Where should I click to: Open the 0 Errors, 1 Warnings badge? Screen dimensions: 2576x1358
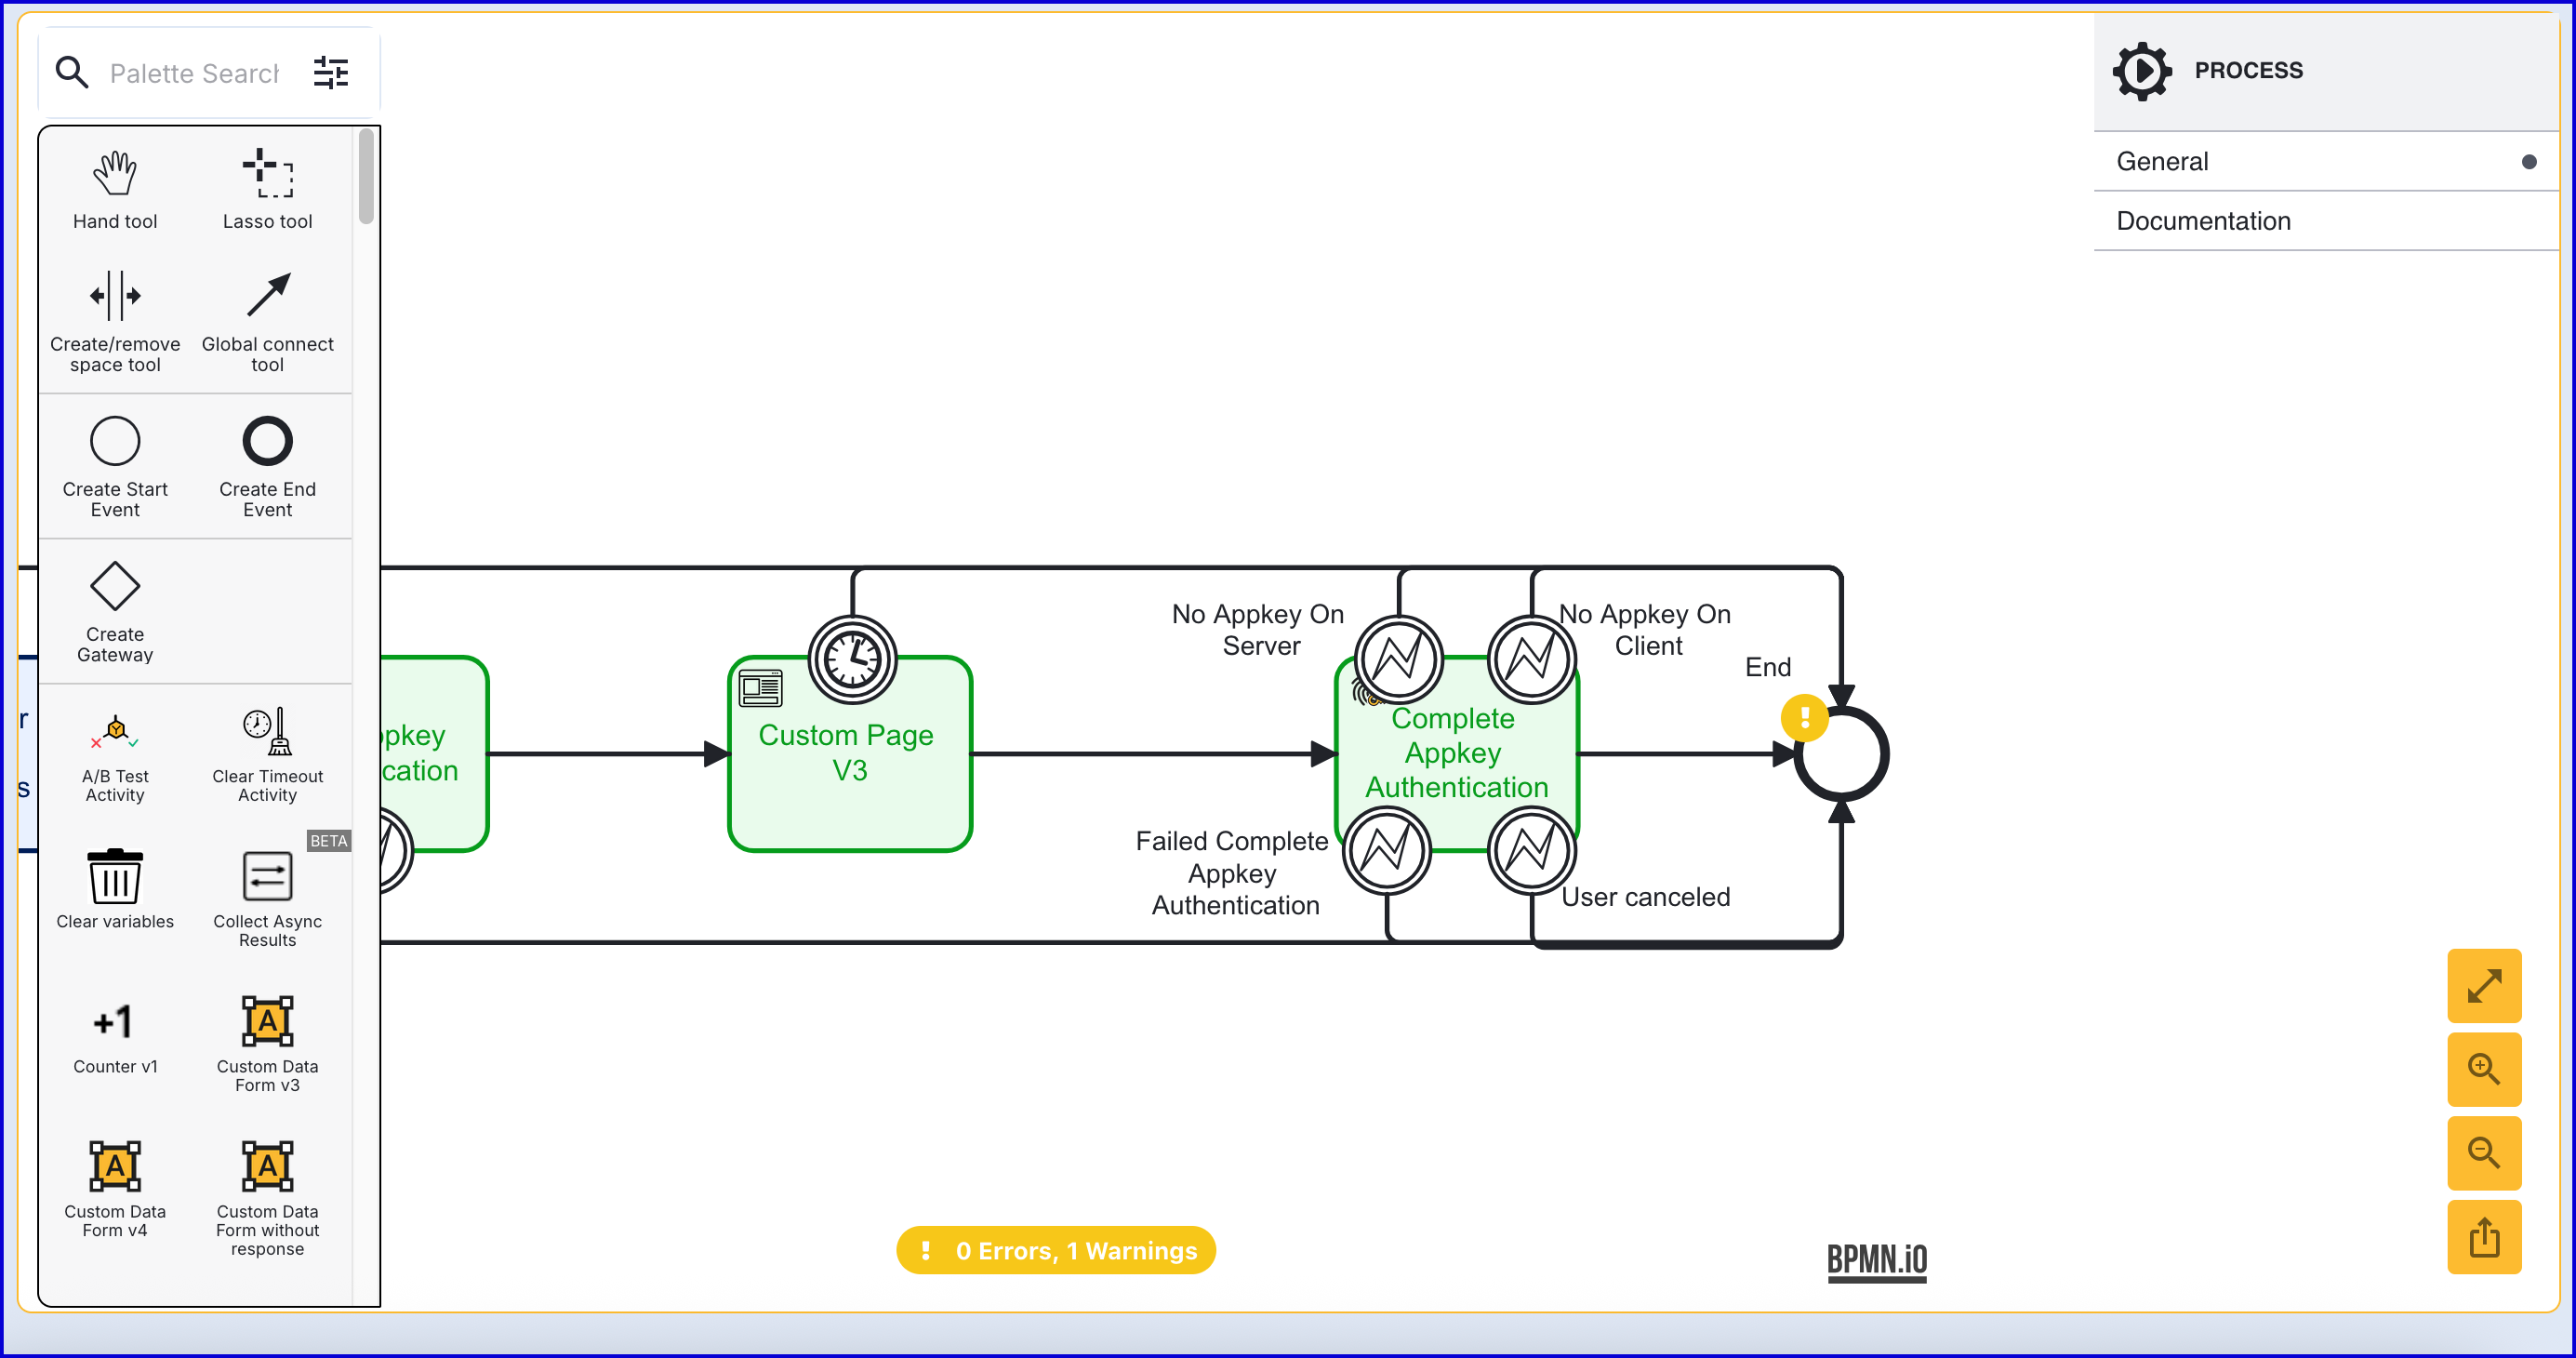[1055, 1250]
